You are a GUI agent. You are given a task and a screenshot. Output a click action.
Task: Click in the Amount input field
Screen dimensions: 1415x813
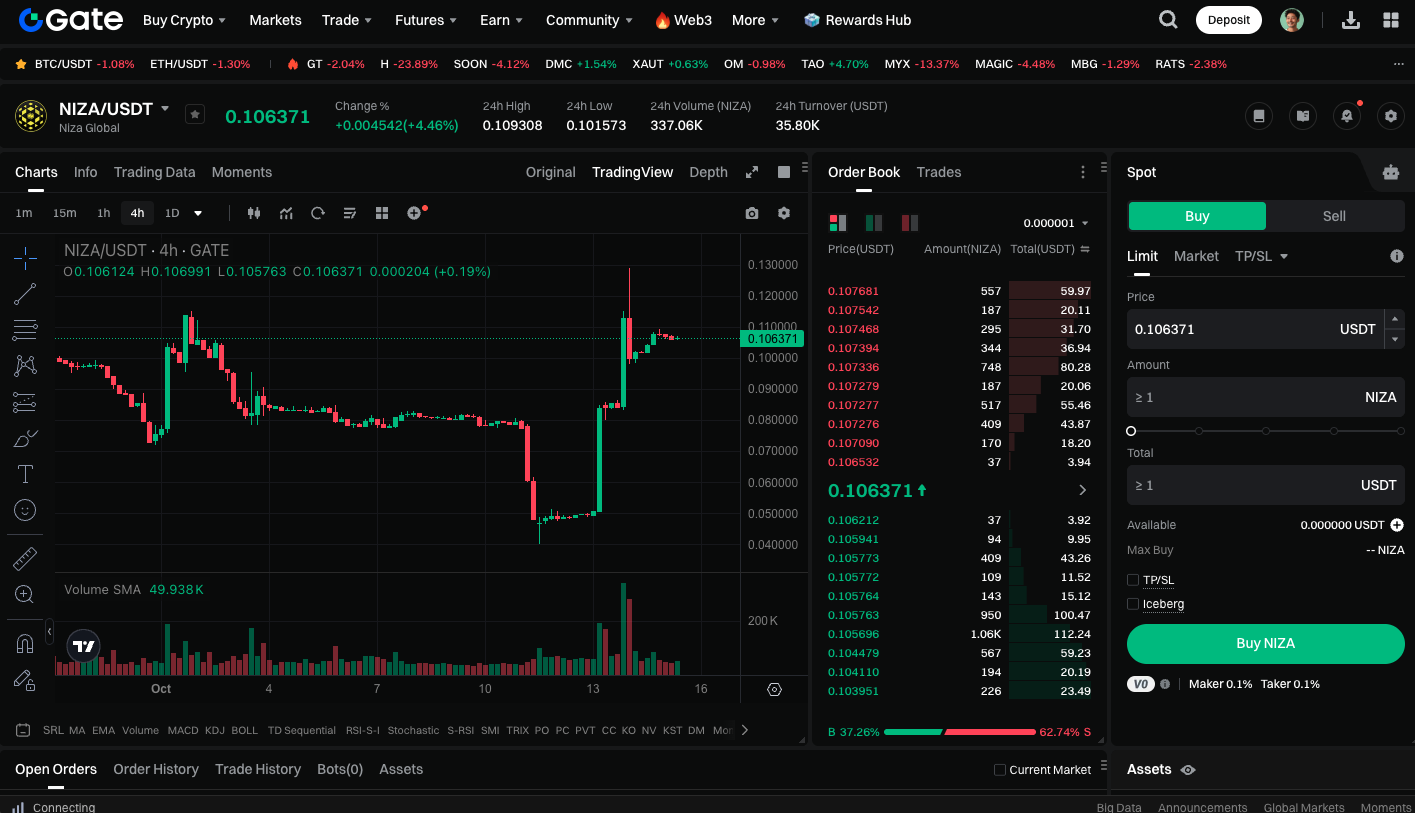[x=1266, y=397]
